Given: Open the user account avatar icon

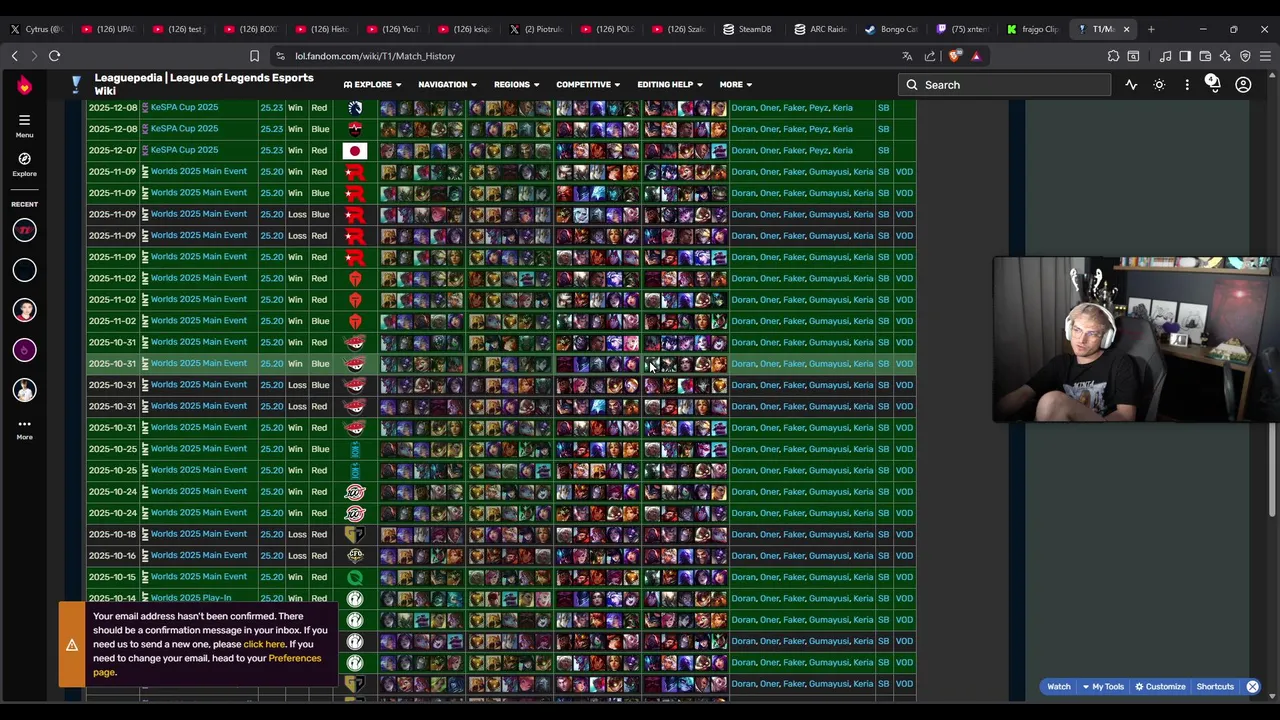Looking at the screenshot, I should [x=1243, y=85].
